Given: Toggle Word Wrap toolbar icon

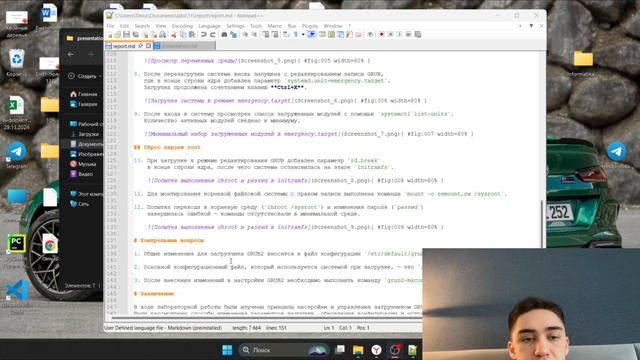Looking at the screenshot, I should (x=286, y=35).
